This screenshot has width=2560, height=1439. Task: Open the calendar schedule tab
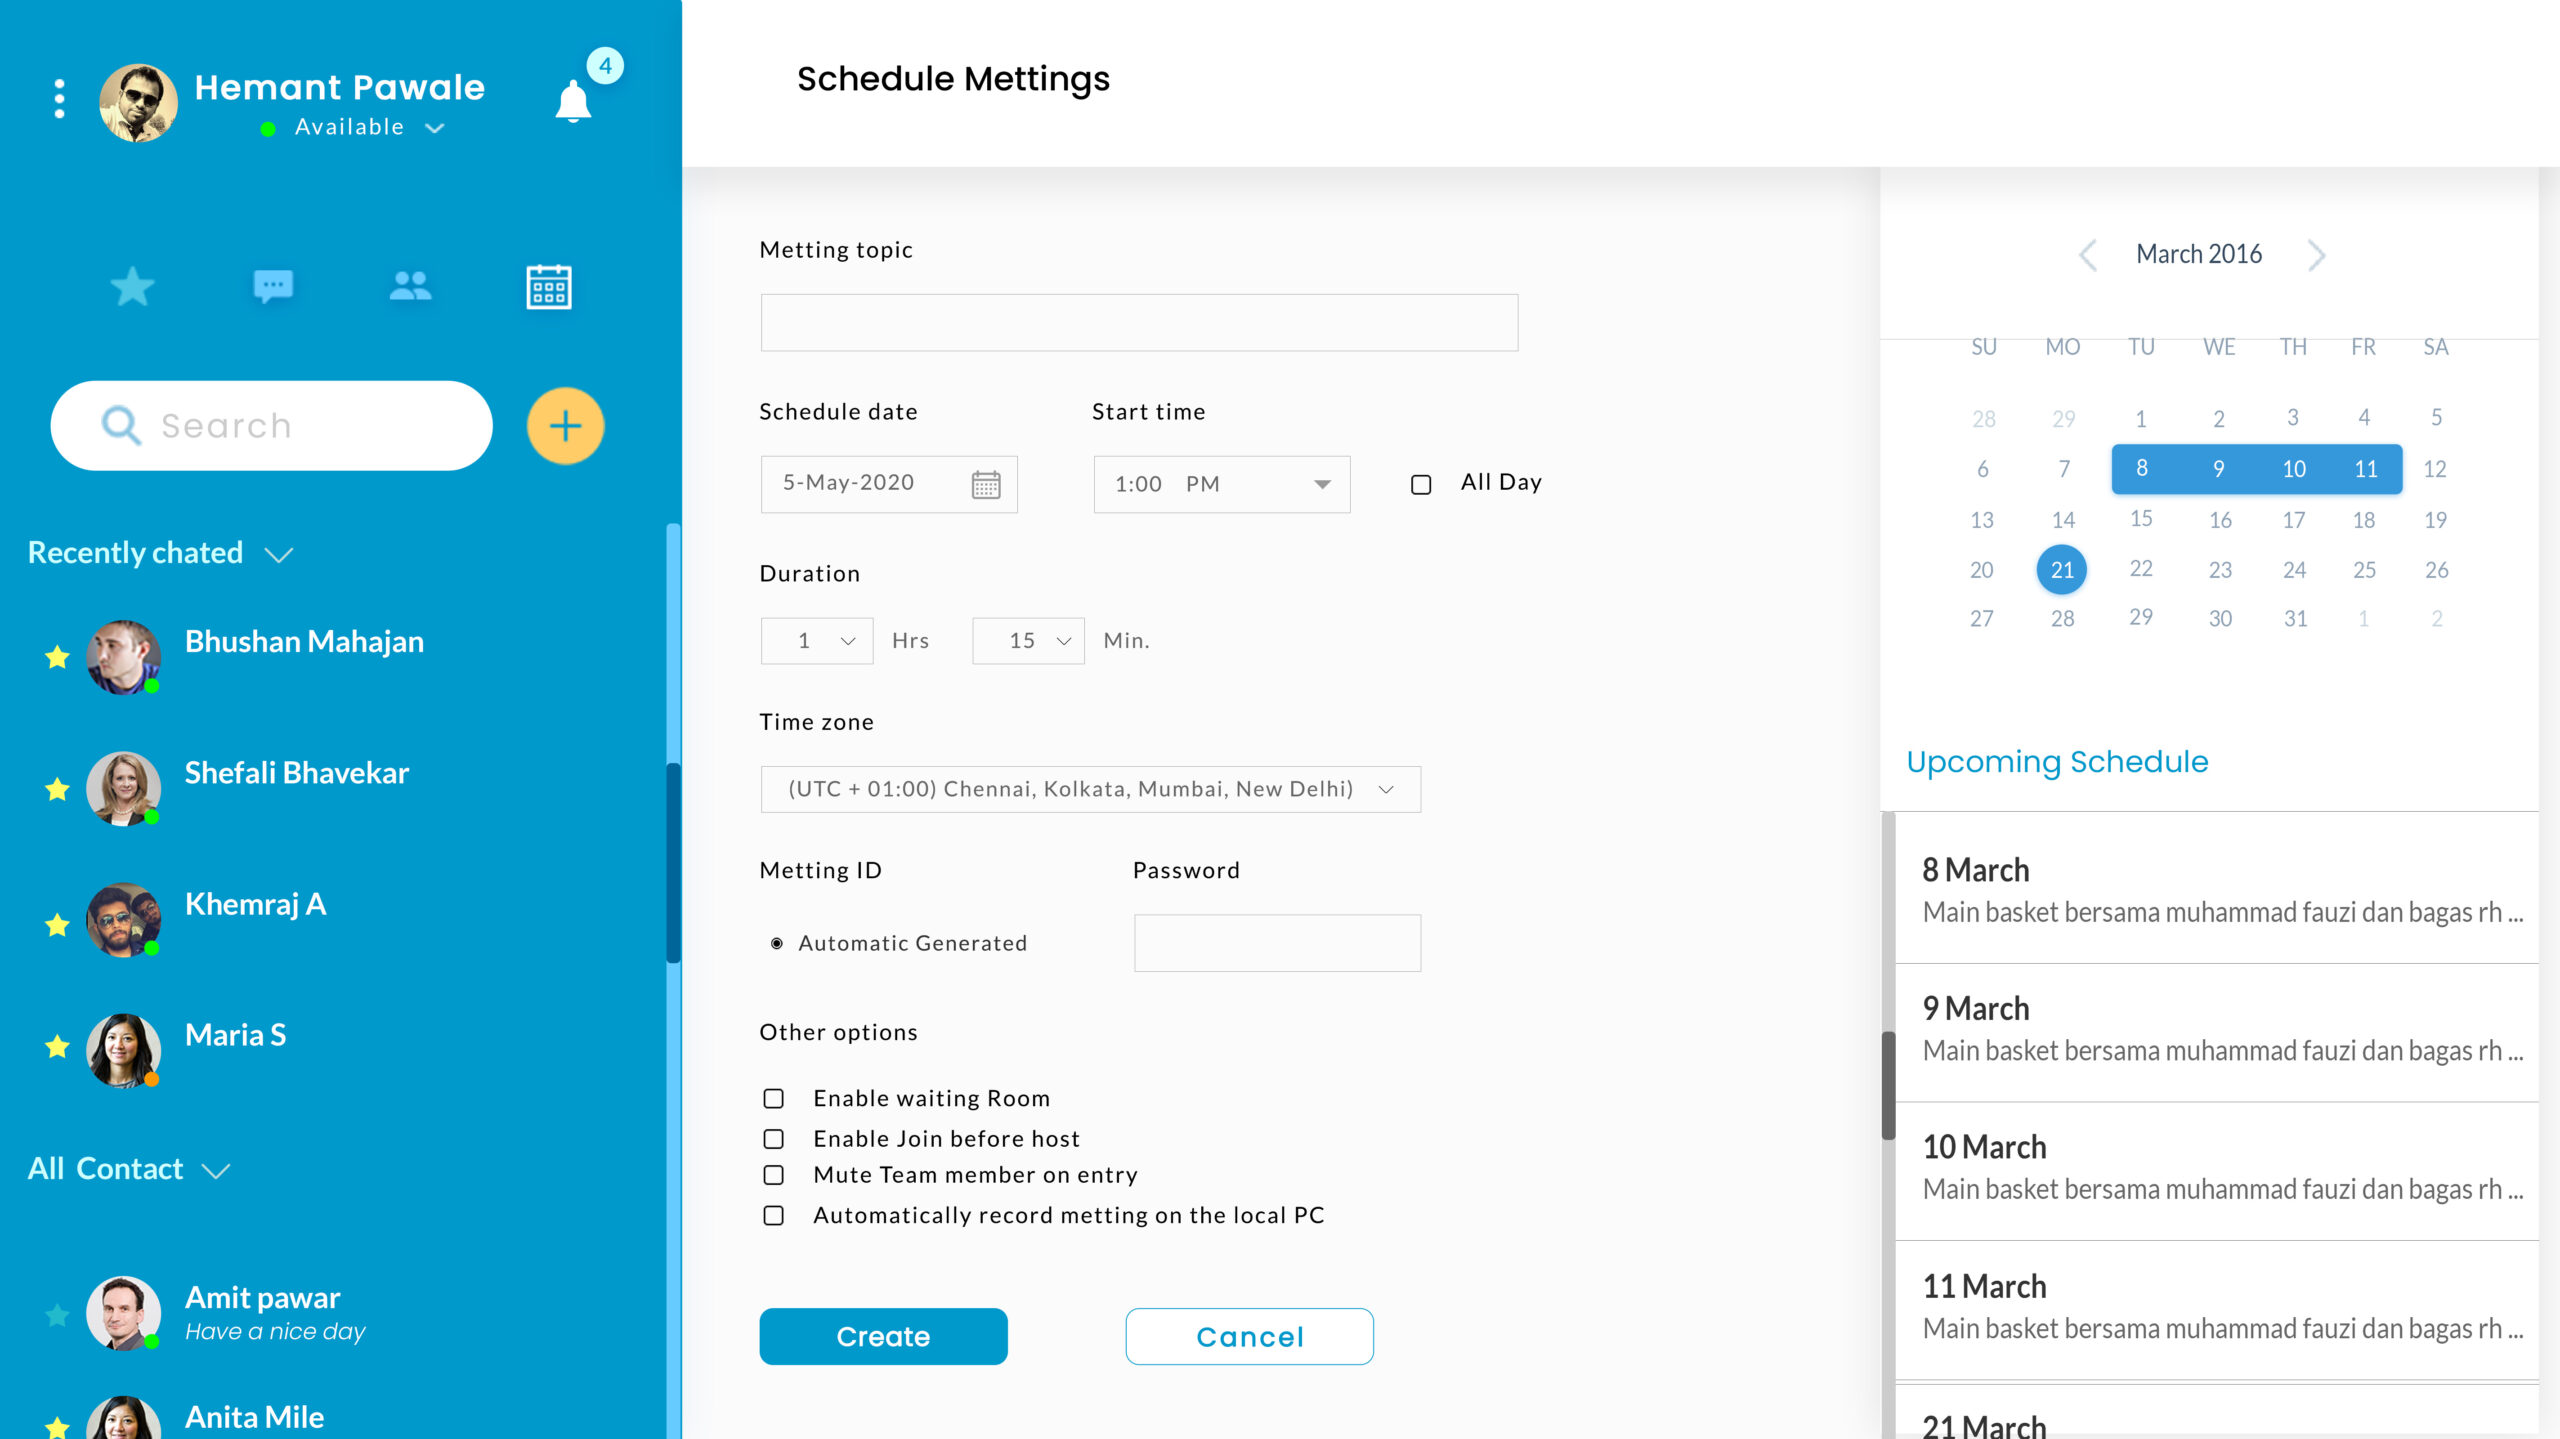point(549,287)
